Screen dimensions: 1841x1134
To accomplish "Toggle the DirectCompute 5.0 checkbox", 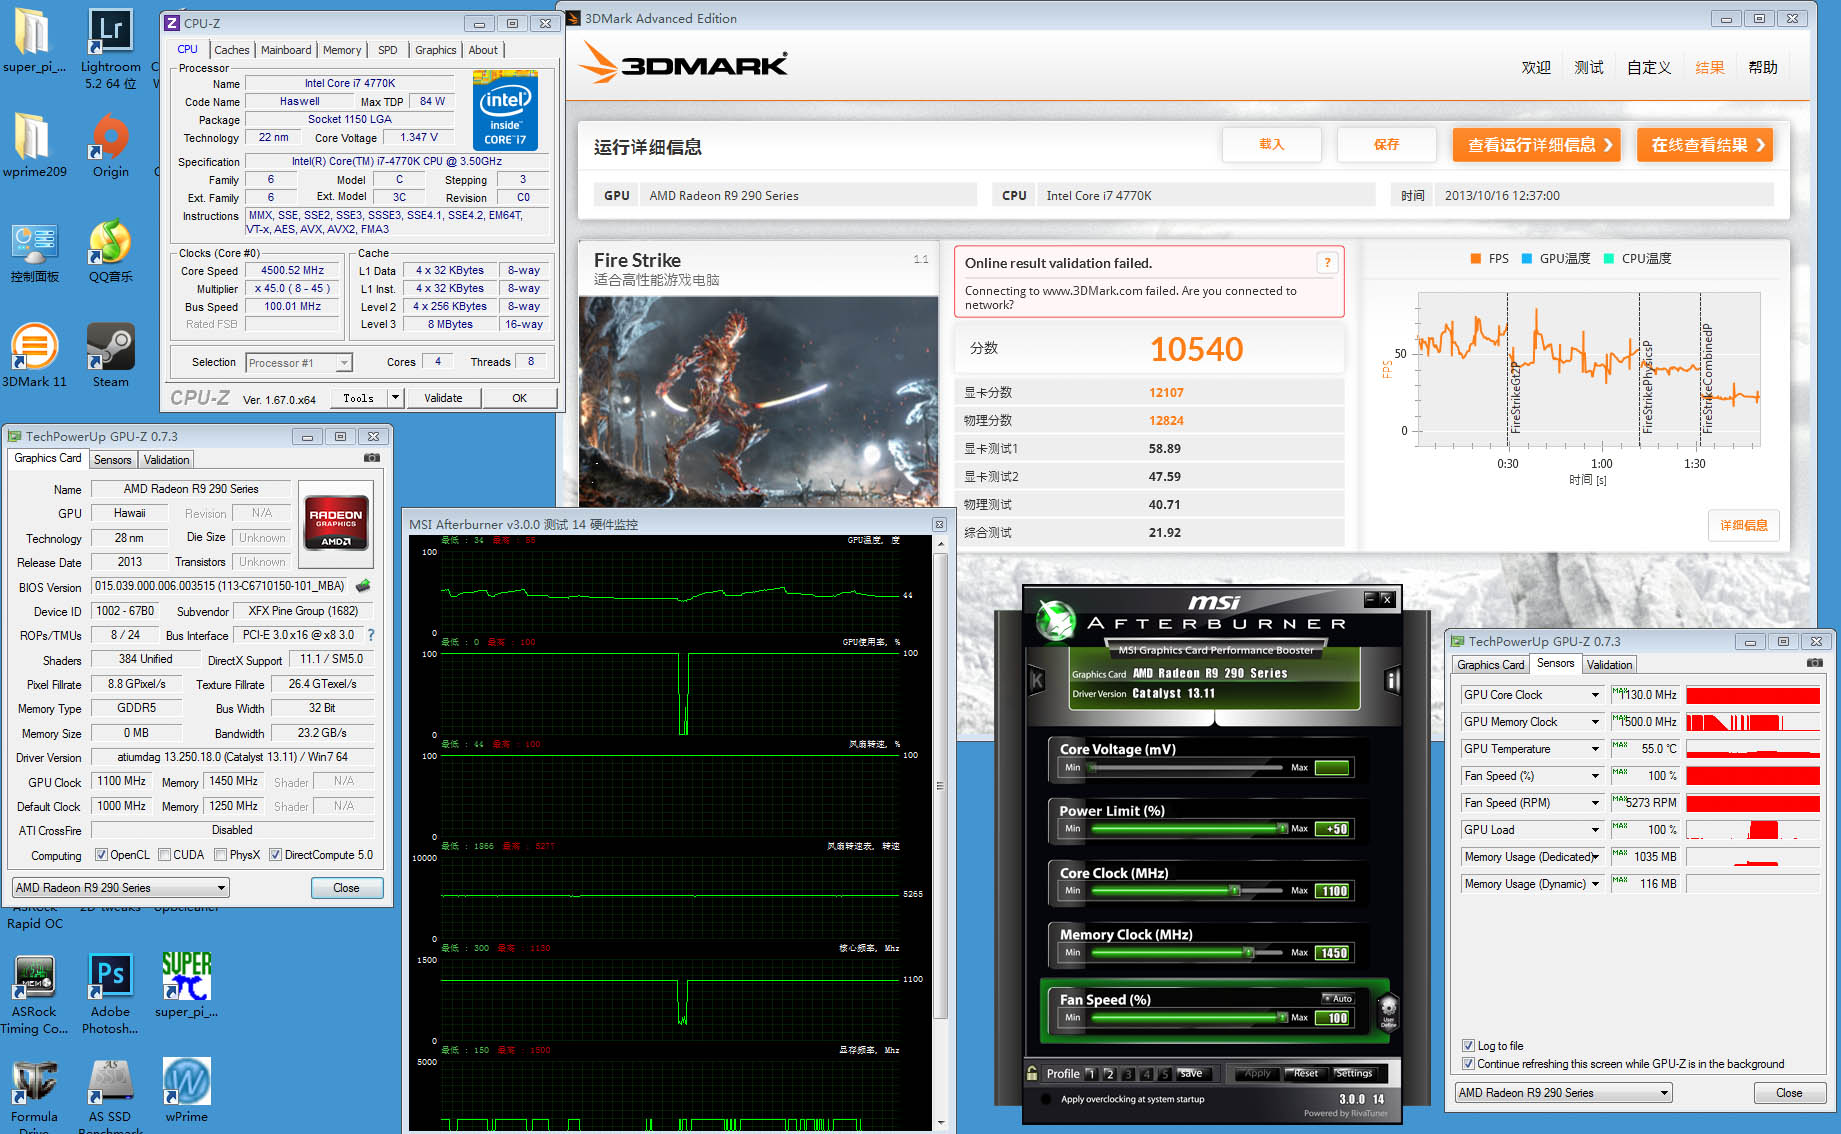I will pyautogui.click(x=275, y=855).
